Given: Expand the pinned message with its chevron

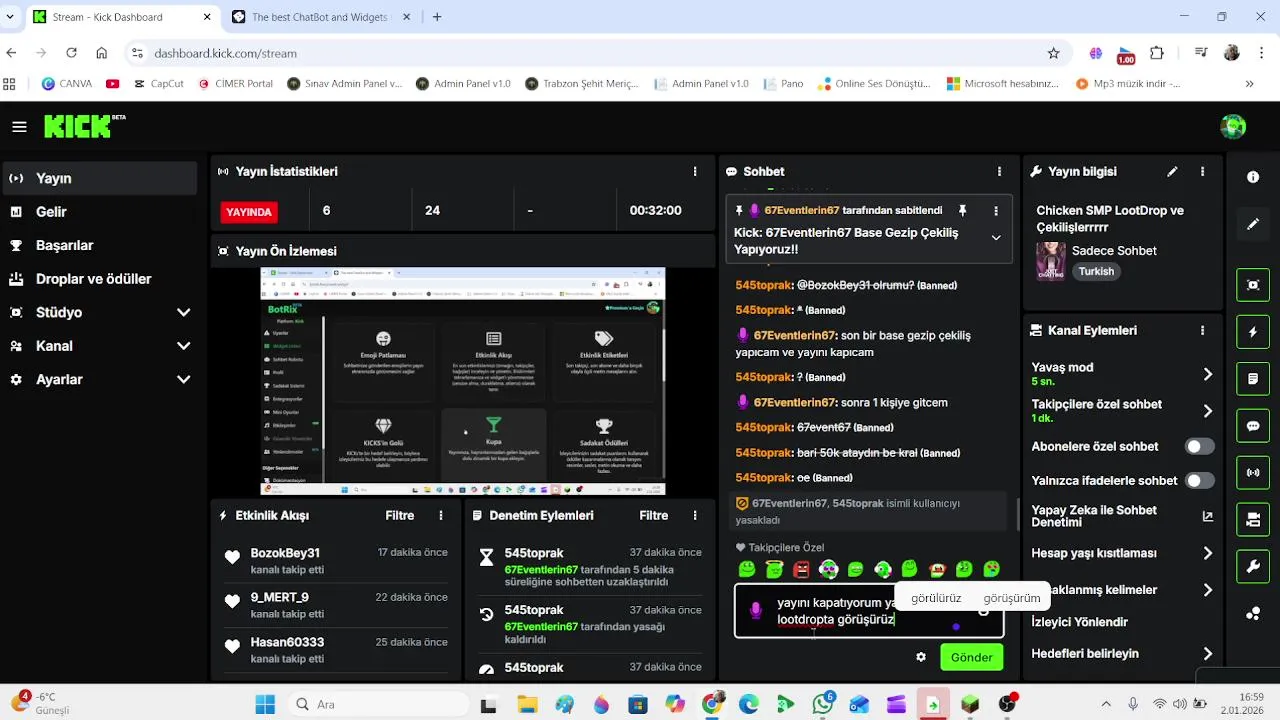Looking at the screenshot, I should [996, 238].
